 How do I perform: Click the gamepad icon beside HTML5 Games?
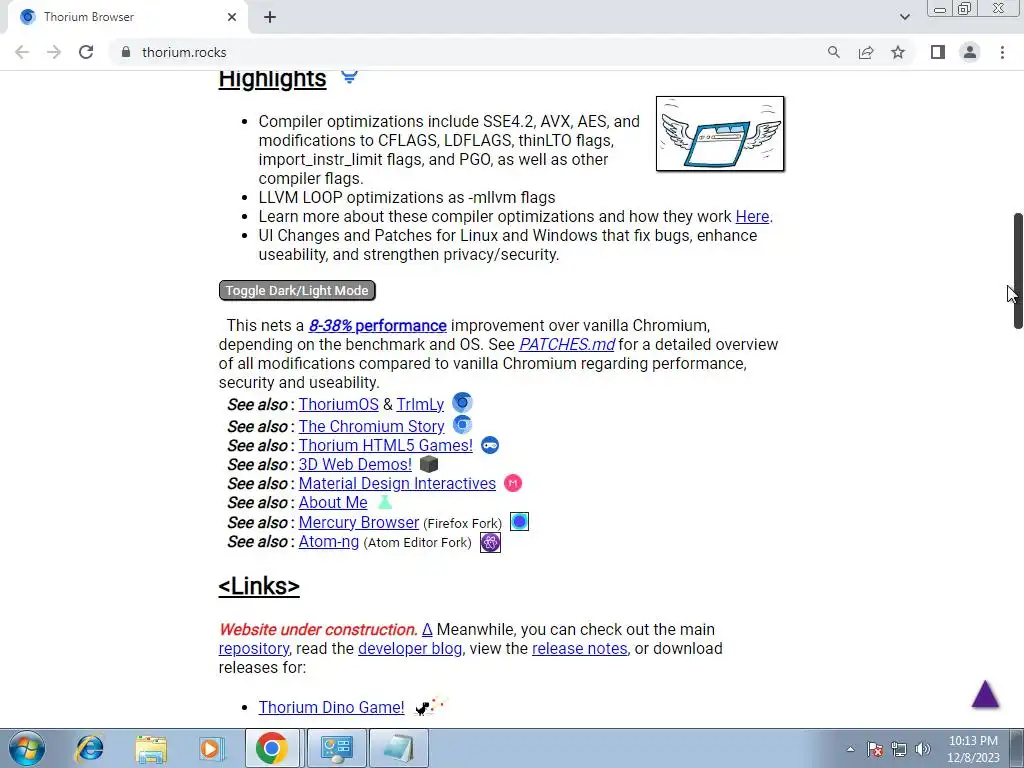[490, 445]
